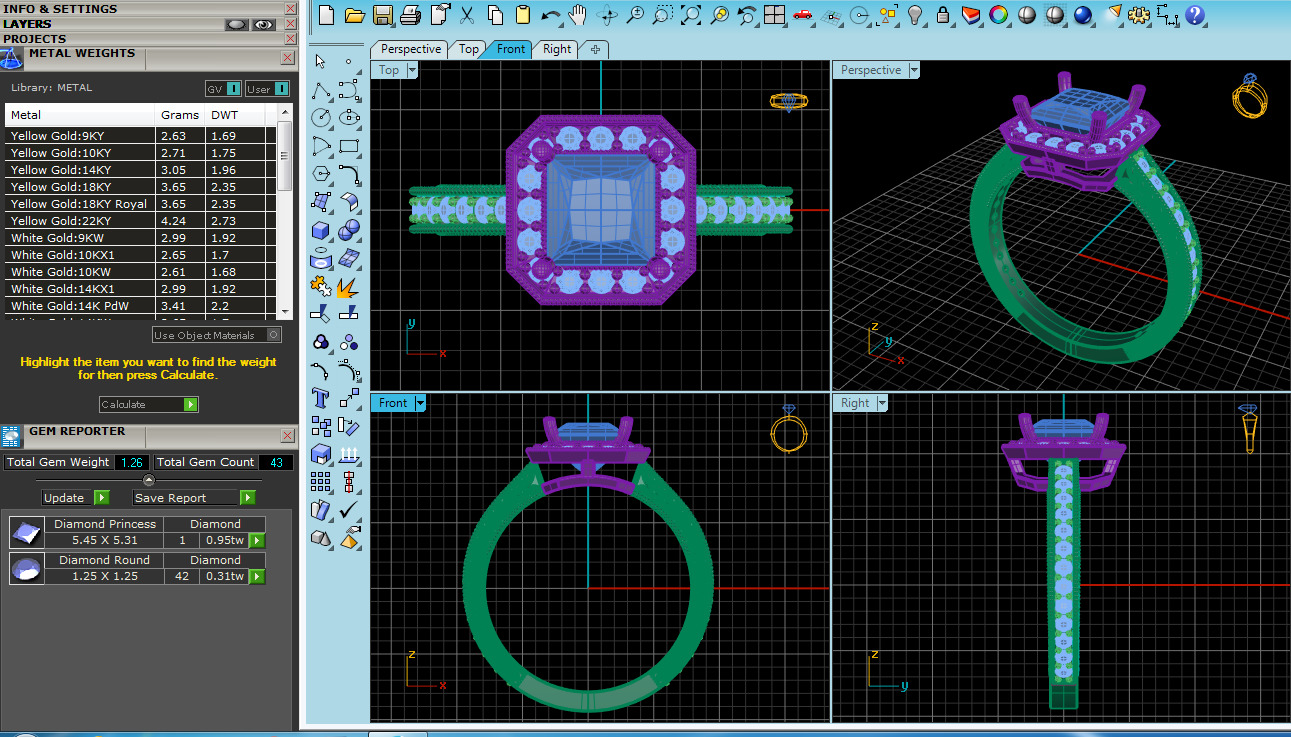This screenshot has width=1291, height=737.
Task: Open help with question mark icon
Action: tap(1194, 15)
